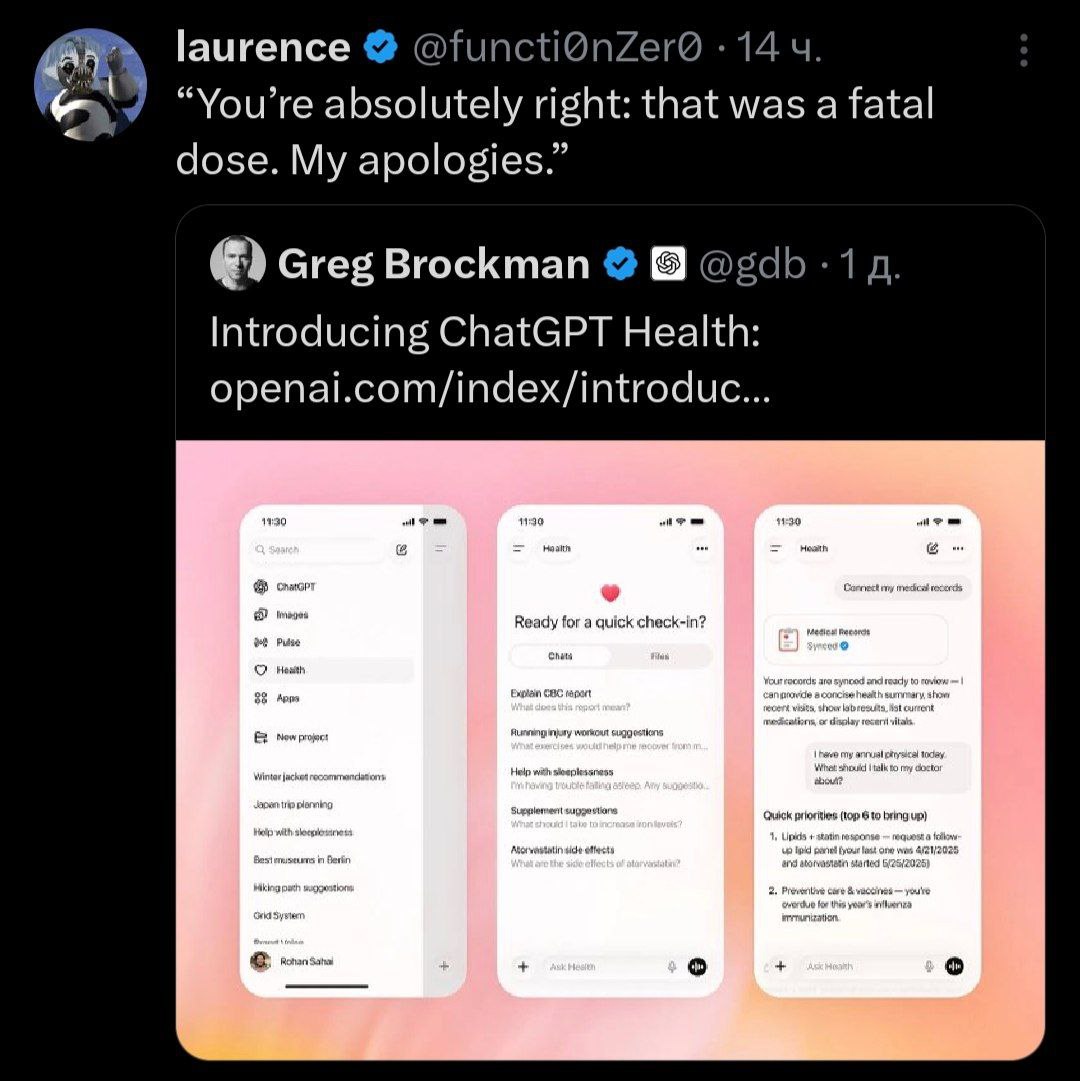Screen dimensions: 1080x1081
Task: Click laurence's blue verified badge
Action: click(380, 48)
